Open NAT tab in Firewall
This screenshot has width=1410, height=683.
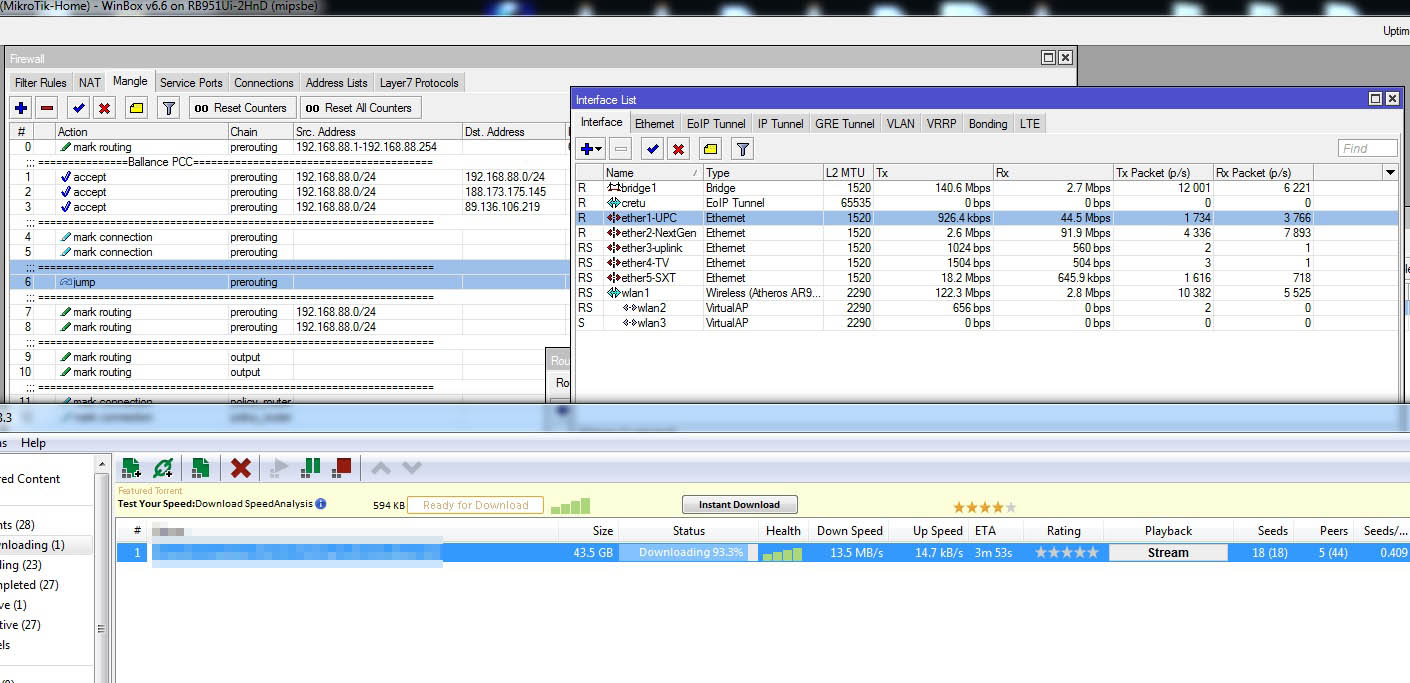tap(90, 83)
